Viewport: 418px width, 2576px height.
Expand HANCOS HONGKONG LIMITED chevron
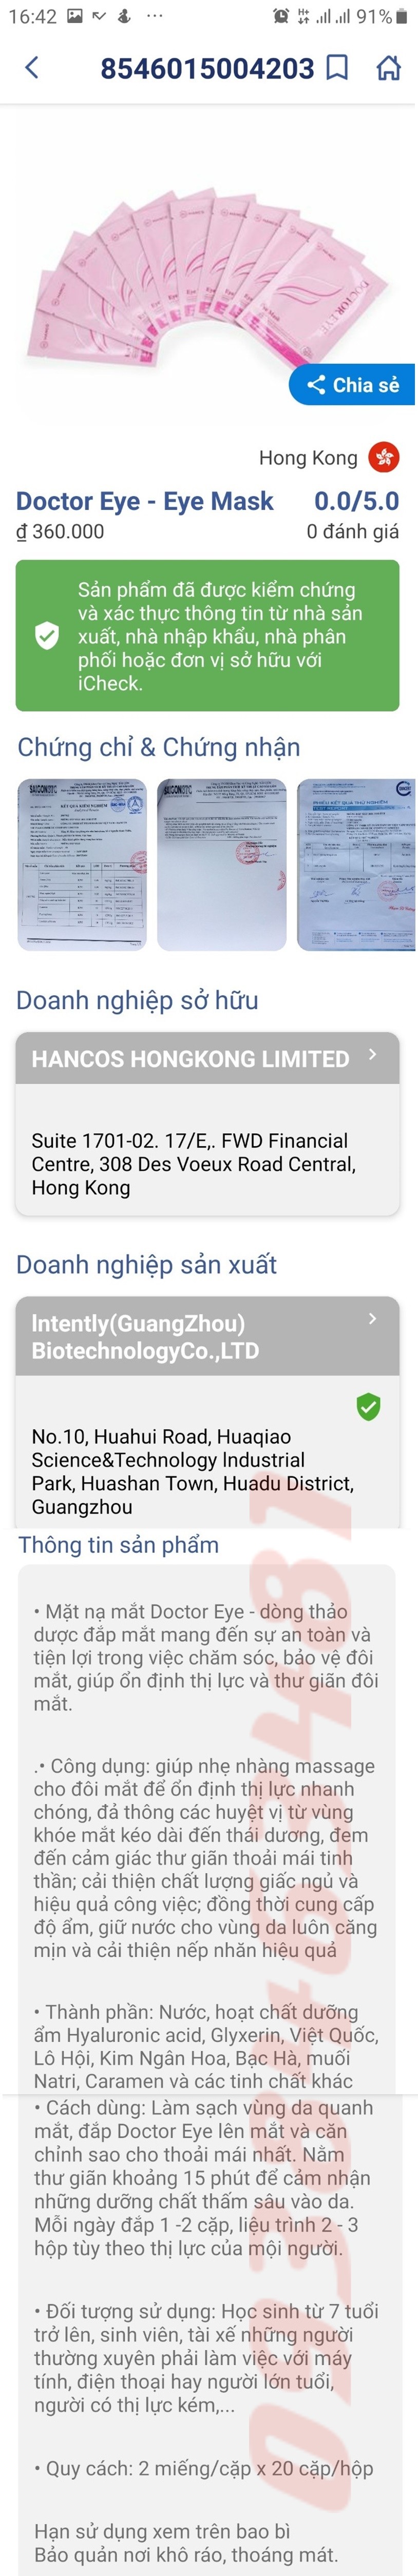pos(373,1055)
